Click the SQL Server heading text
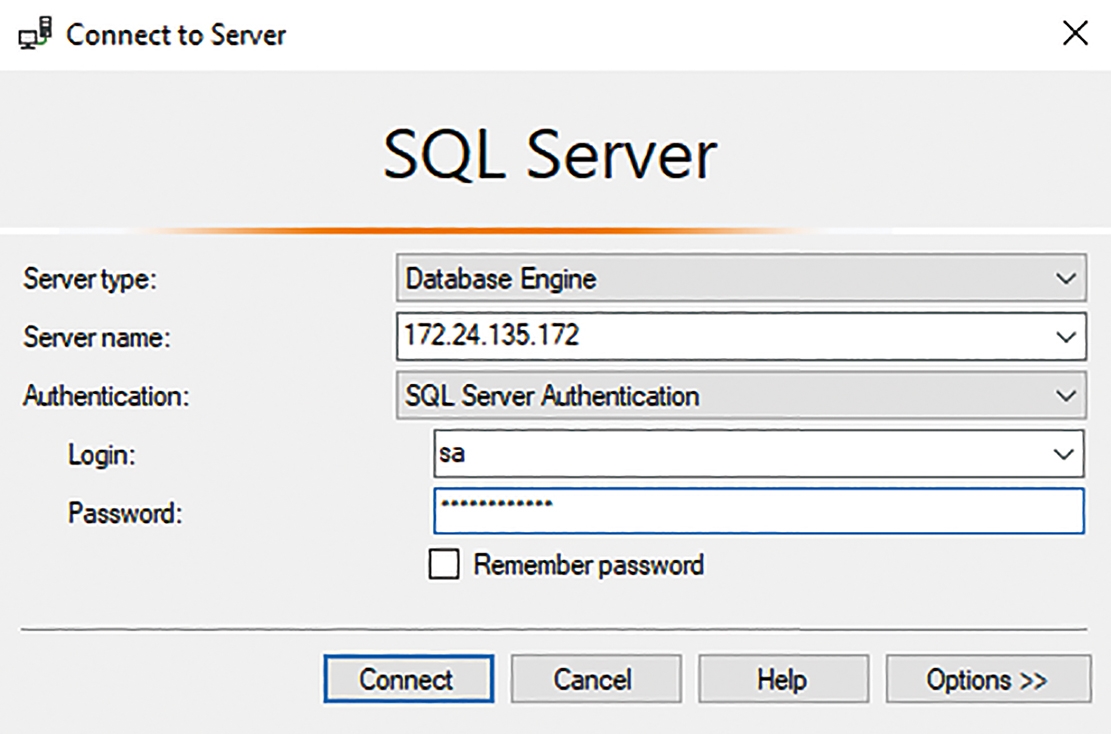This screenshot has width=1111, height=734. (x=550, y=154)
